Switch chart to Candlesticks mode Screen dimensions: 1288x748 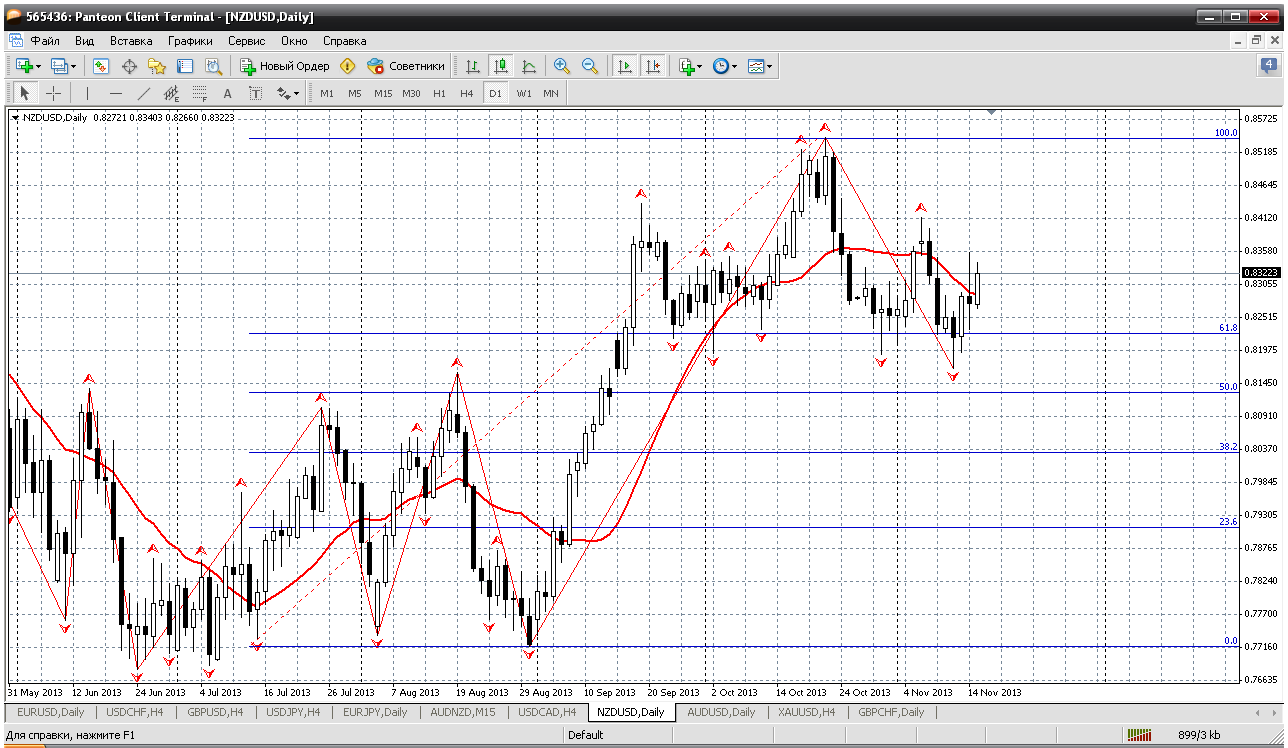[501, 66]
